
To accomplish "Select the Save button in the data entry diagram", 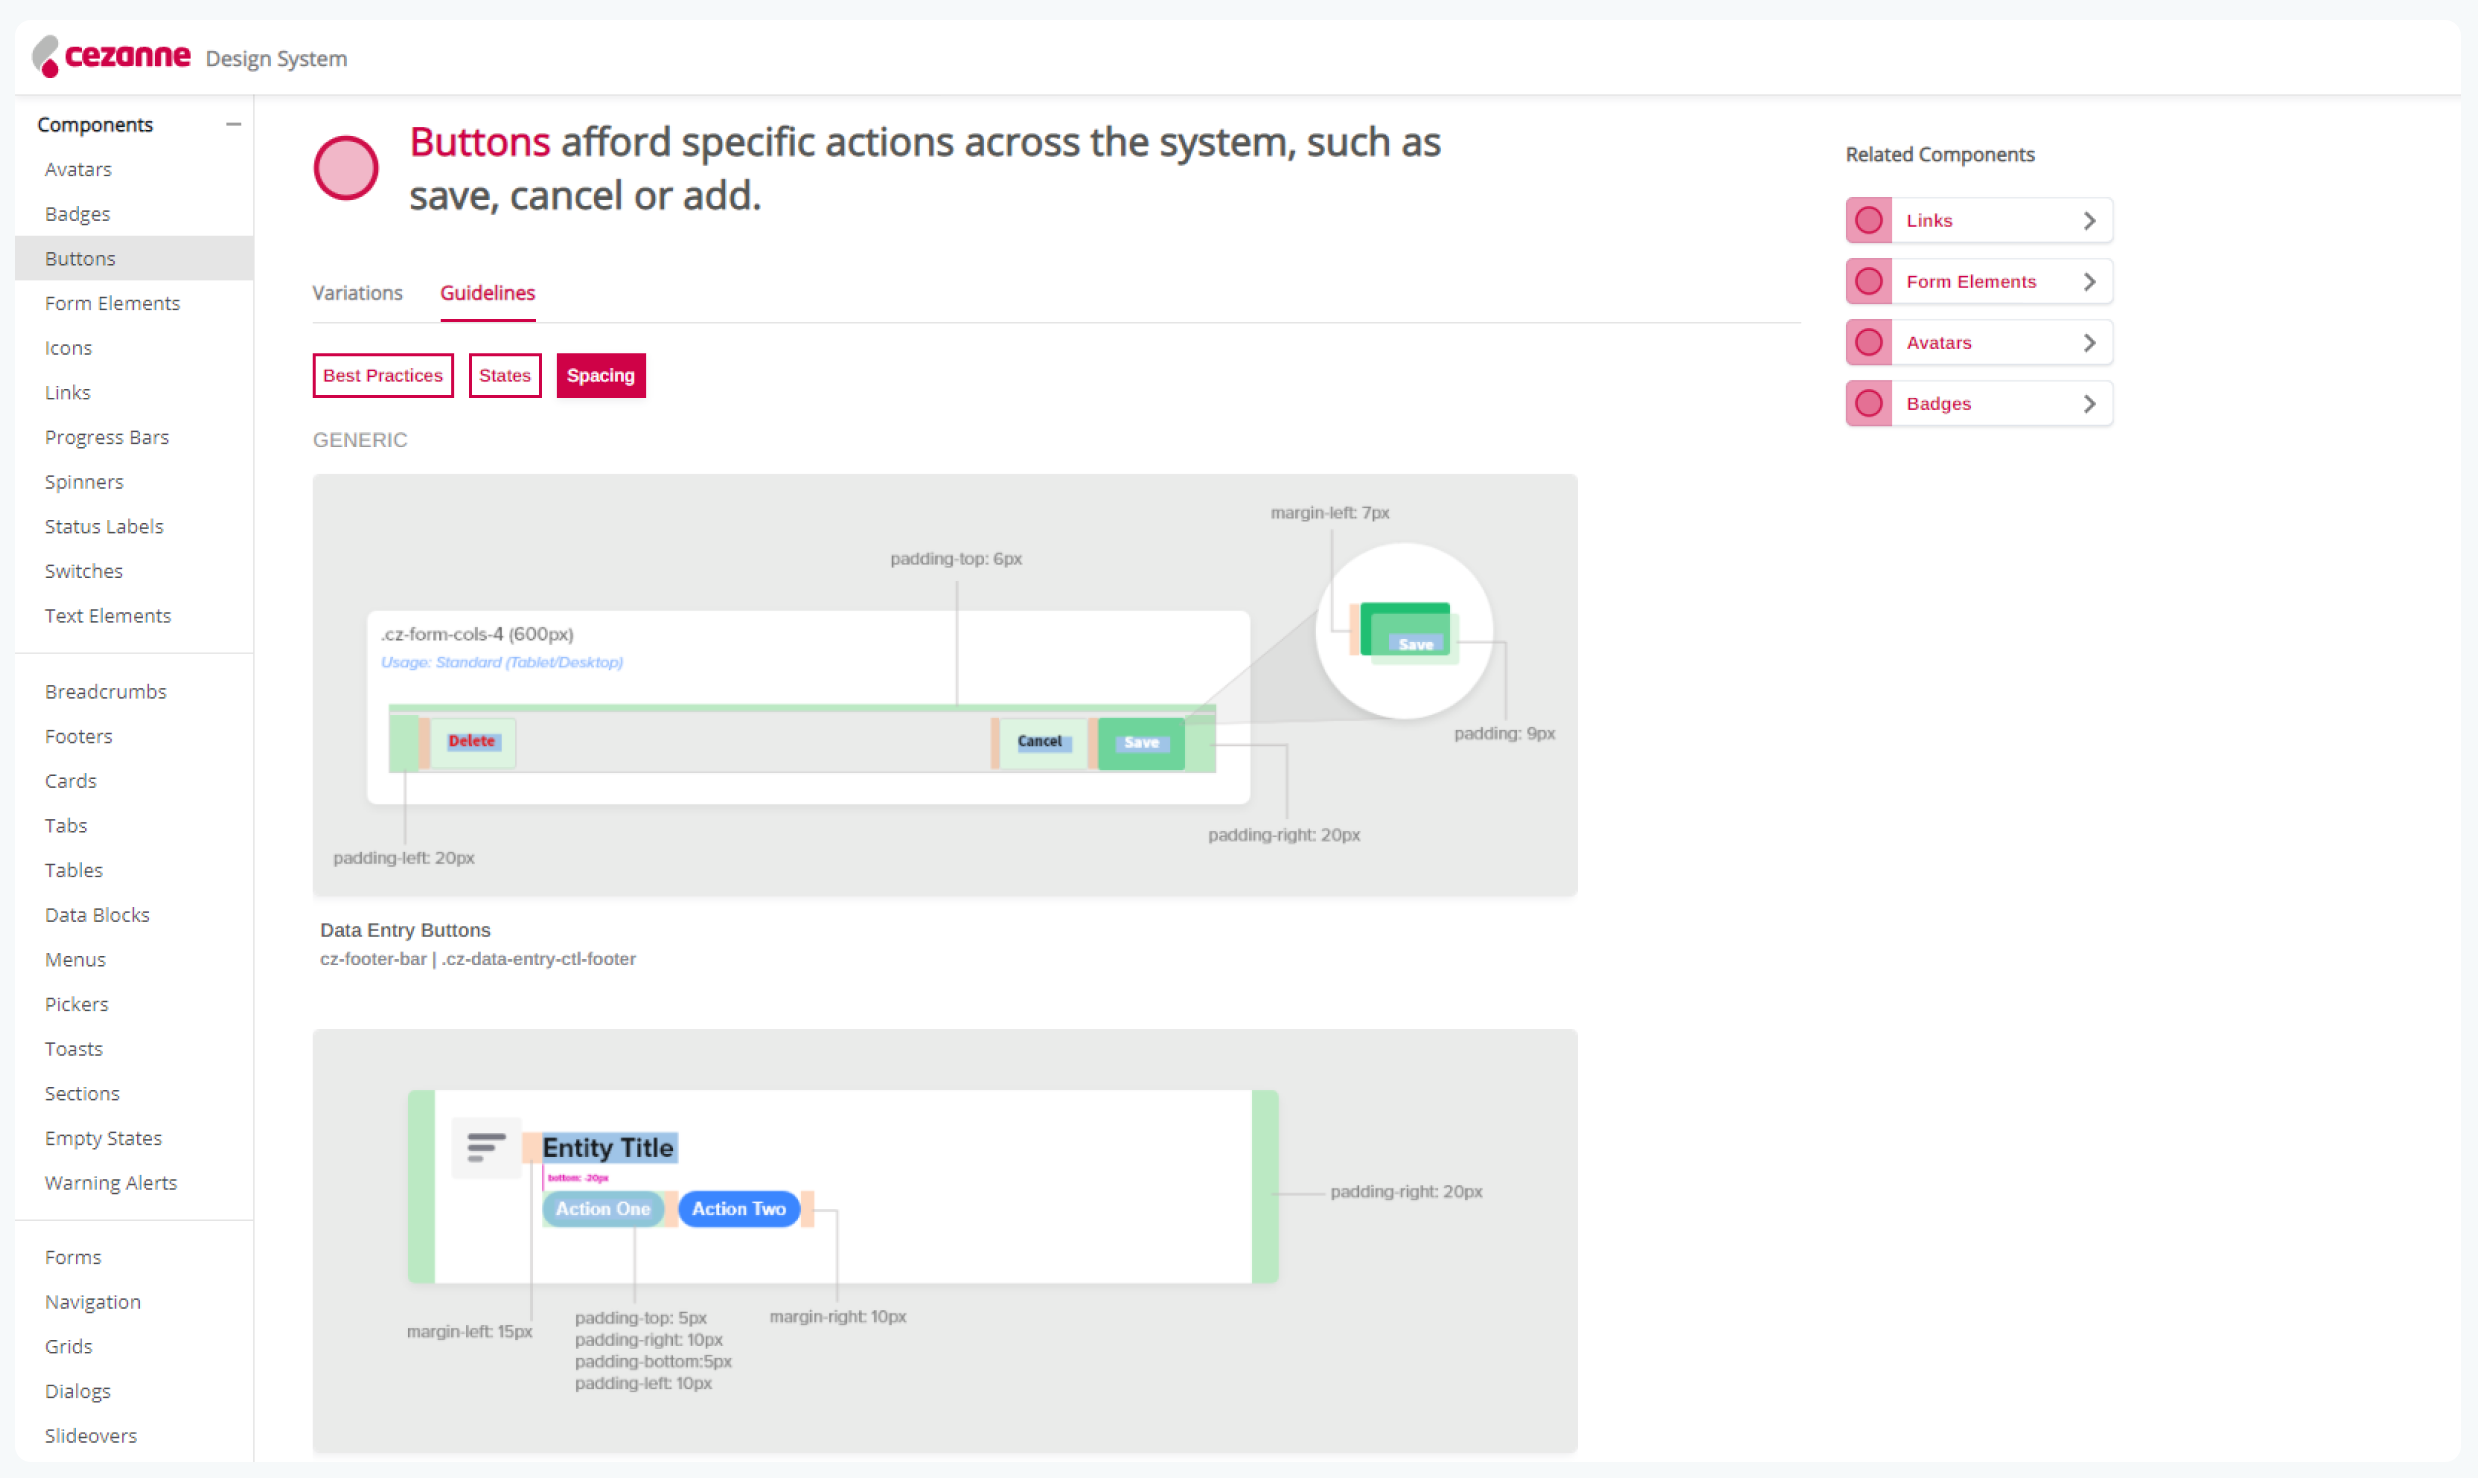I will click(1140, 742).
